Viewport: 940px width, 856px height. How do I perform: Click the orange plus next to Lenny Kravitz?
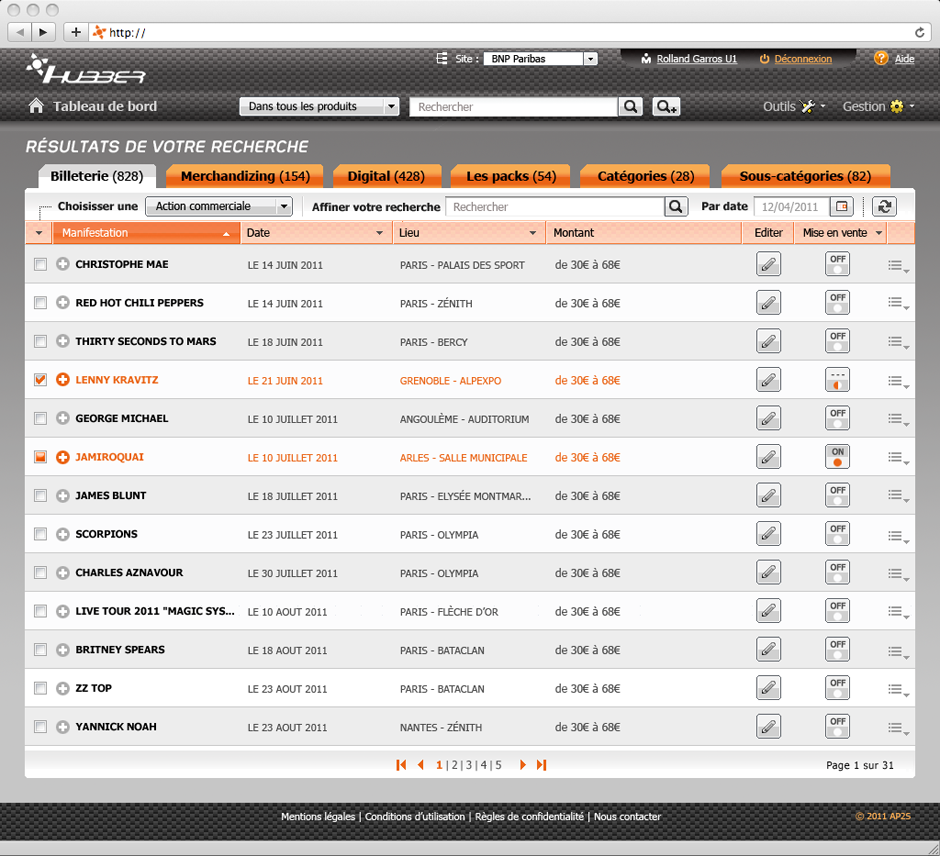[63, 379]
